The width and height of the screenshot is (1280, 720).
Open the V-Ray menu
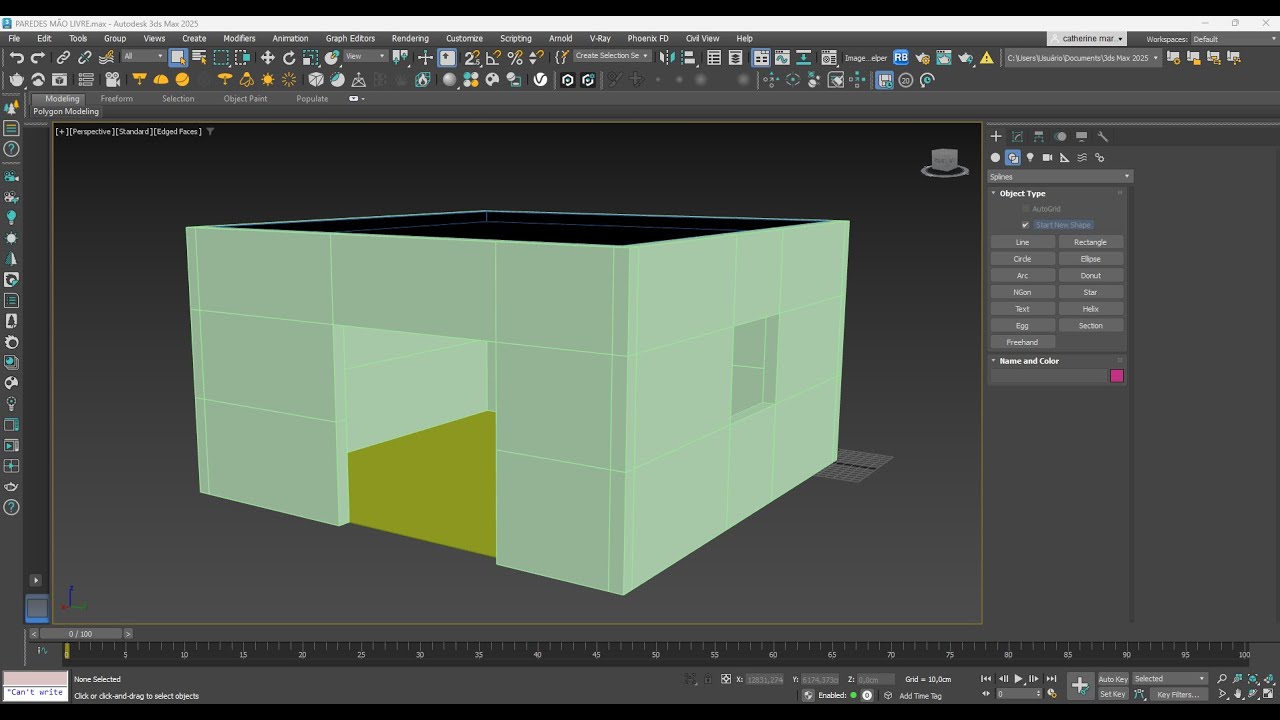[x=600, y=39]
